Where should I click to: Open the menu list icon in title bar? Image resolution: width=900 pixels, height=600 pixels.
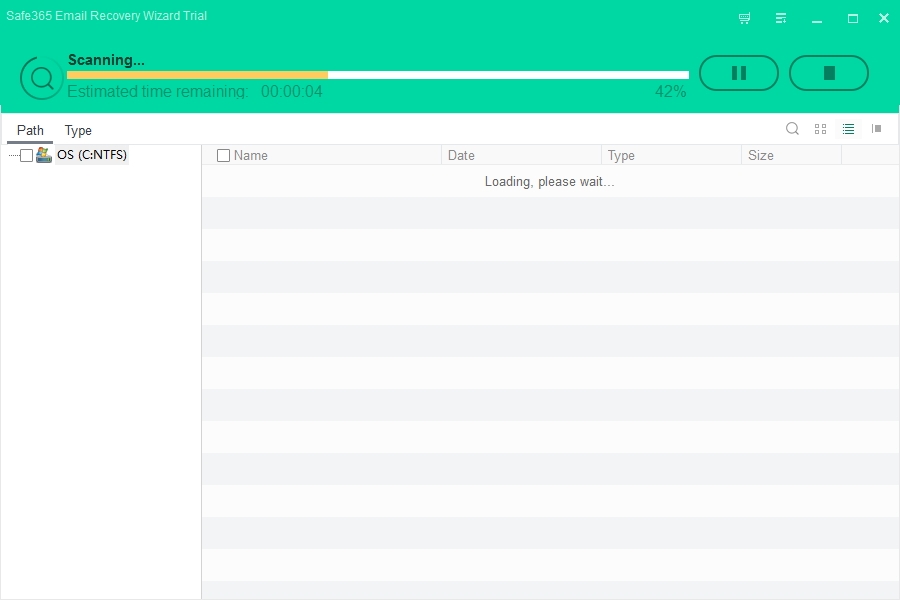781,18
